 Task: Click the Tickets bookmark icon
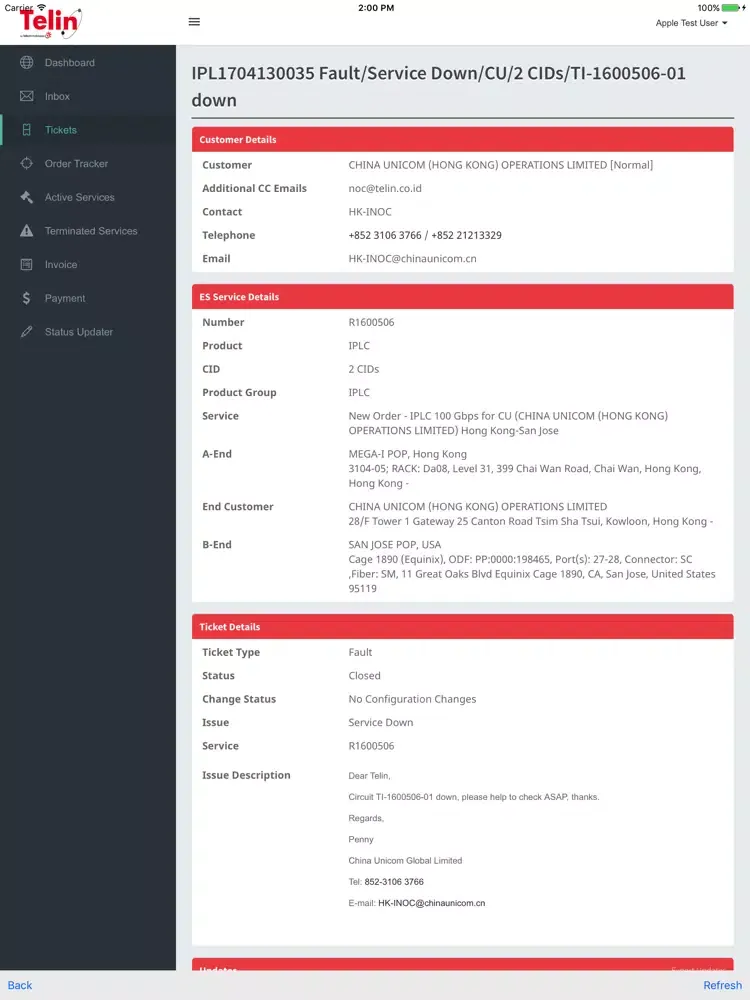26,130
